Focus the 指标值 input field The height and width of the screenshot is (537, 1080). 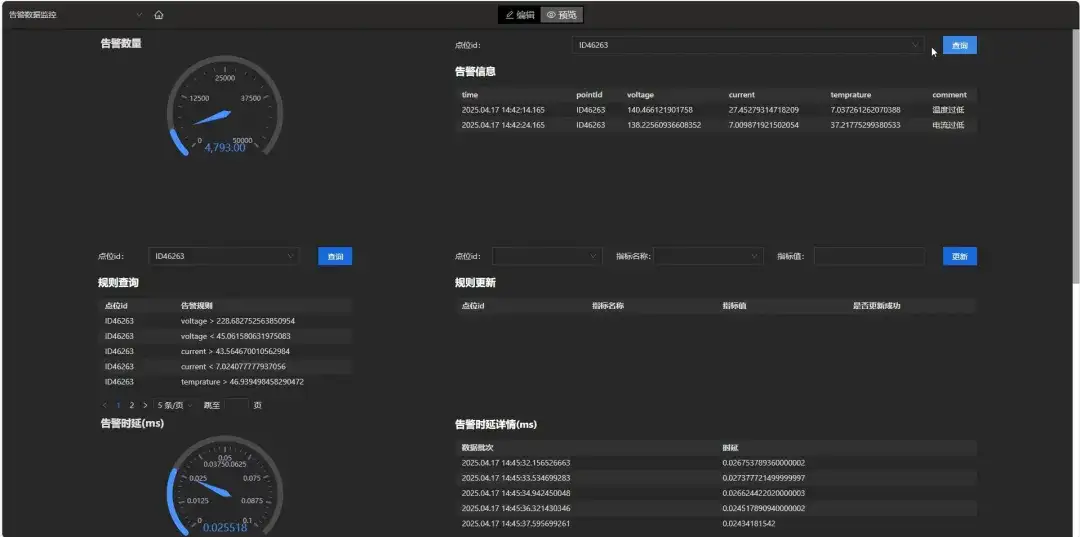click(x=869, y=256)
